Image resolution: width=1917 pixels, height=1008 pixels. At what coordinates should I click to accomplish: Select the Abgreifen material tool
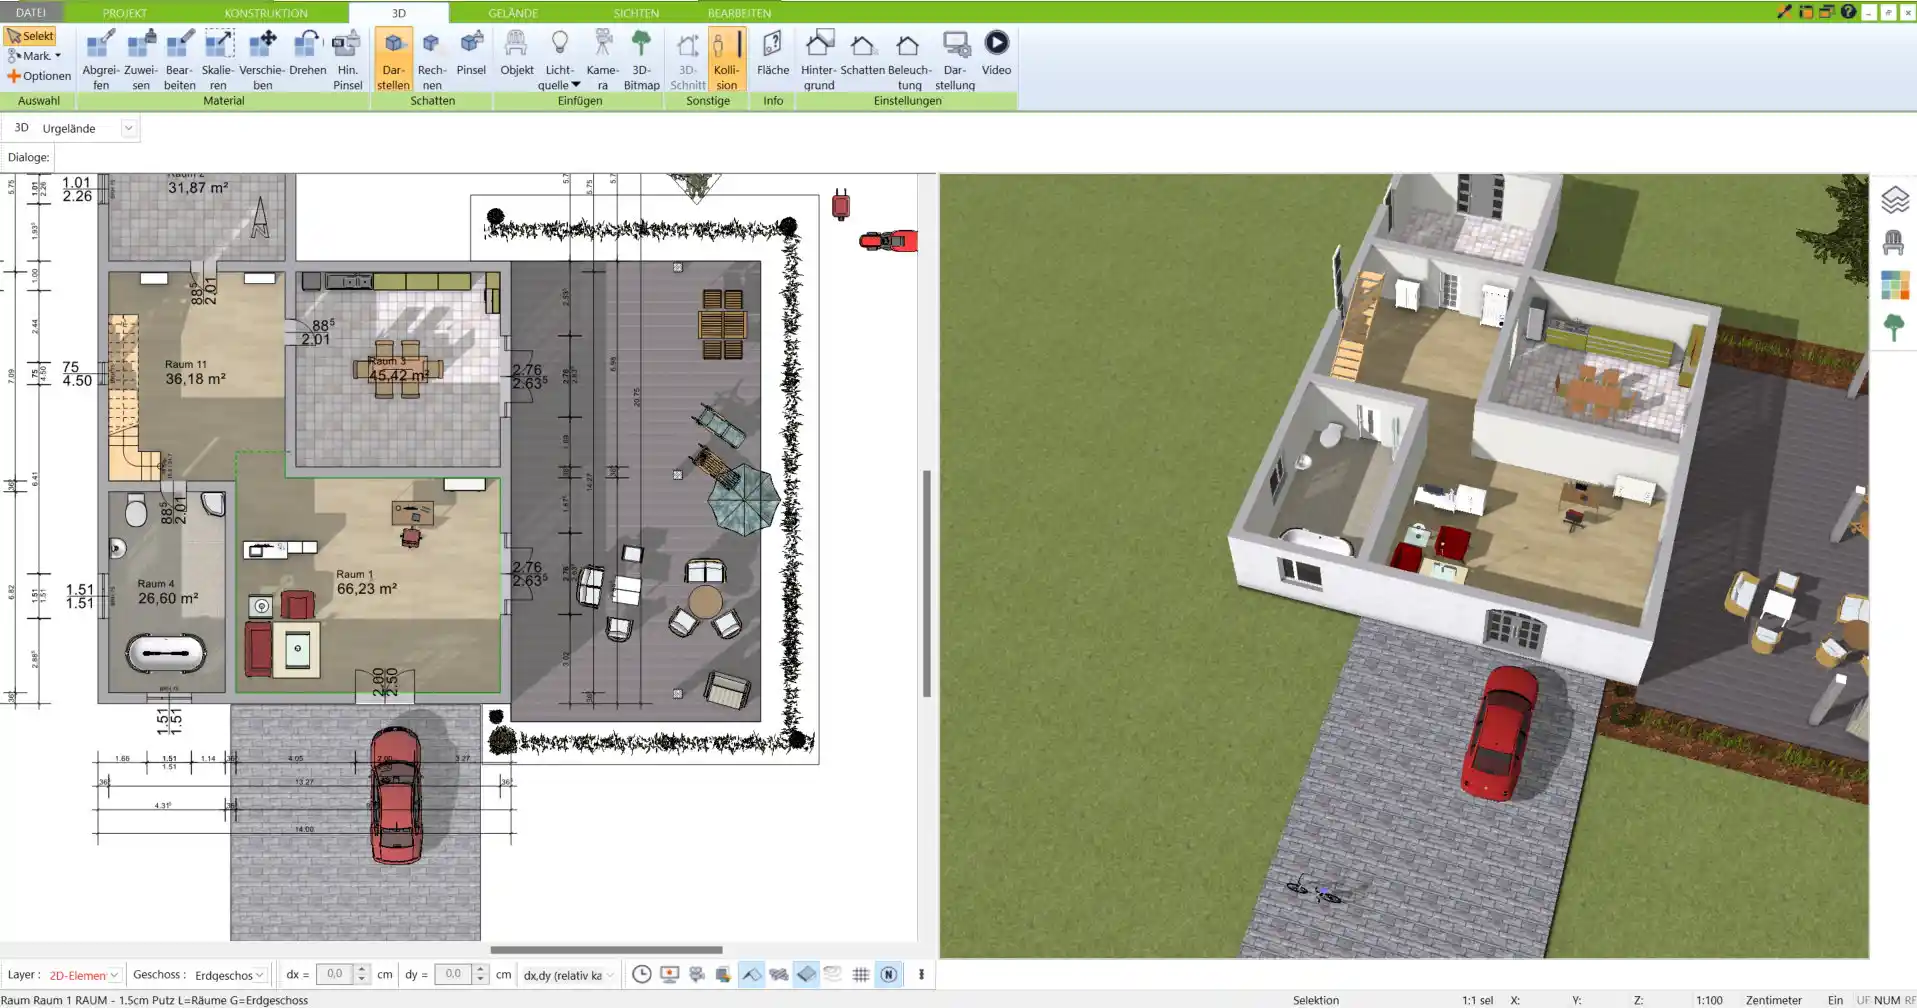(x=100, y=59)
